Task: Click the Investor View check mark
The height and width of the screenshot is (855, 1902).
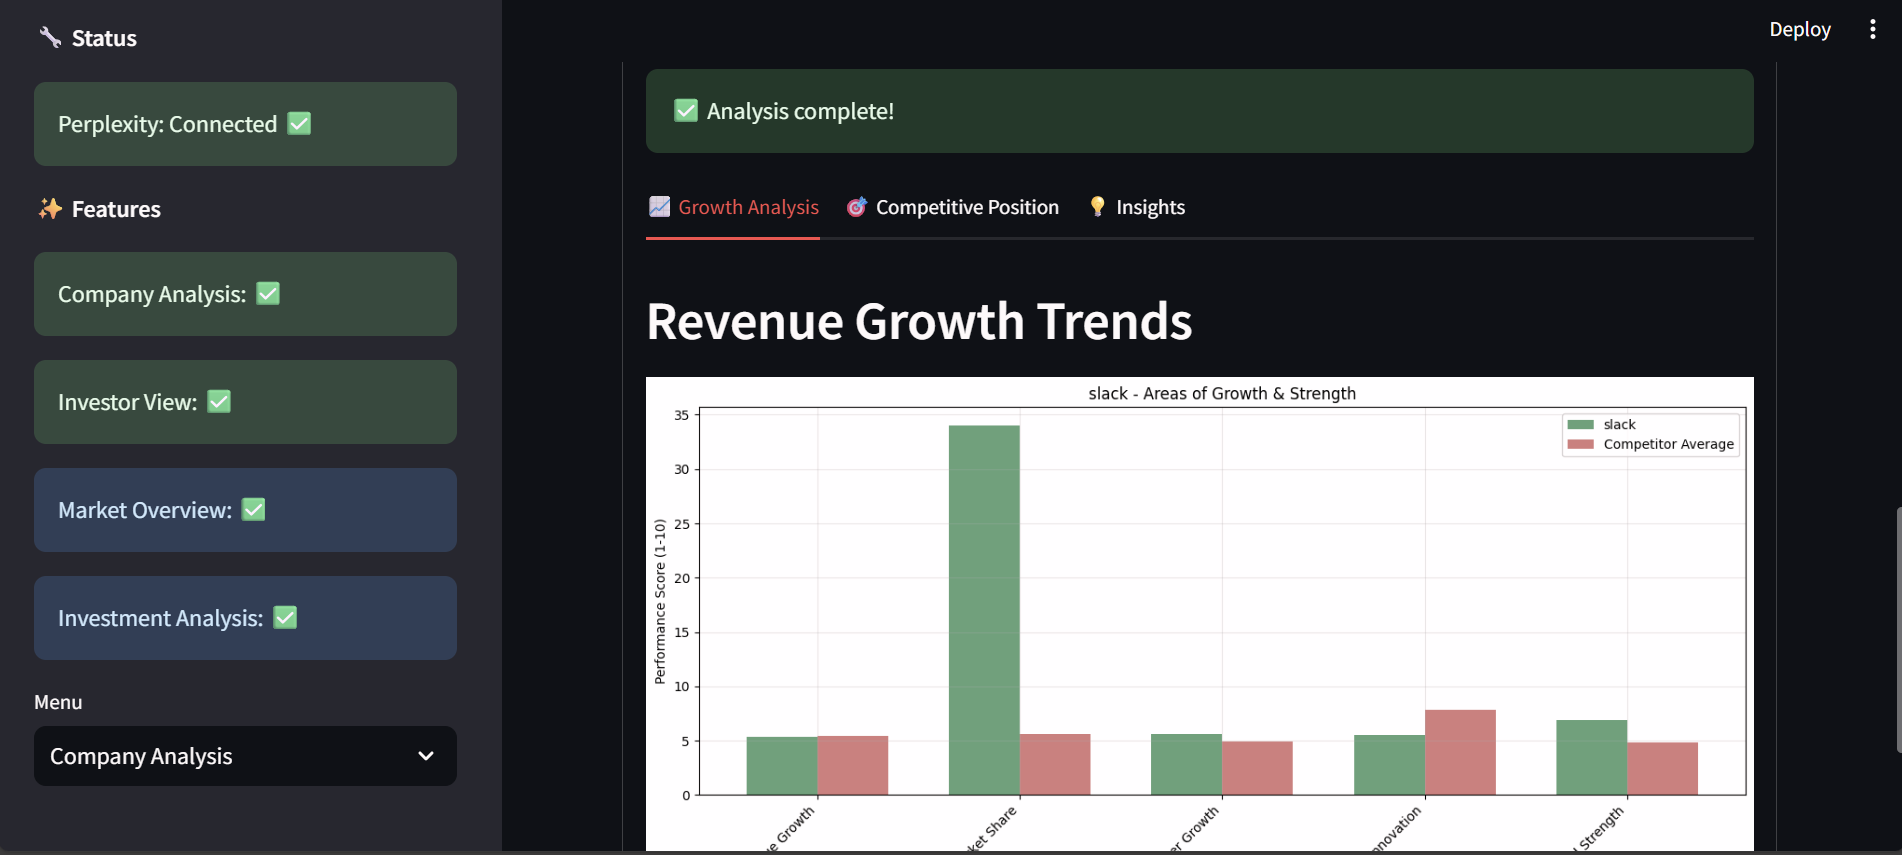Action: 219,401
